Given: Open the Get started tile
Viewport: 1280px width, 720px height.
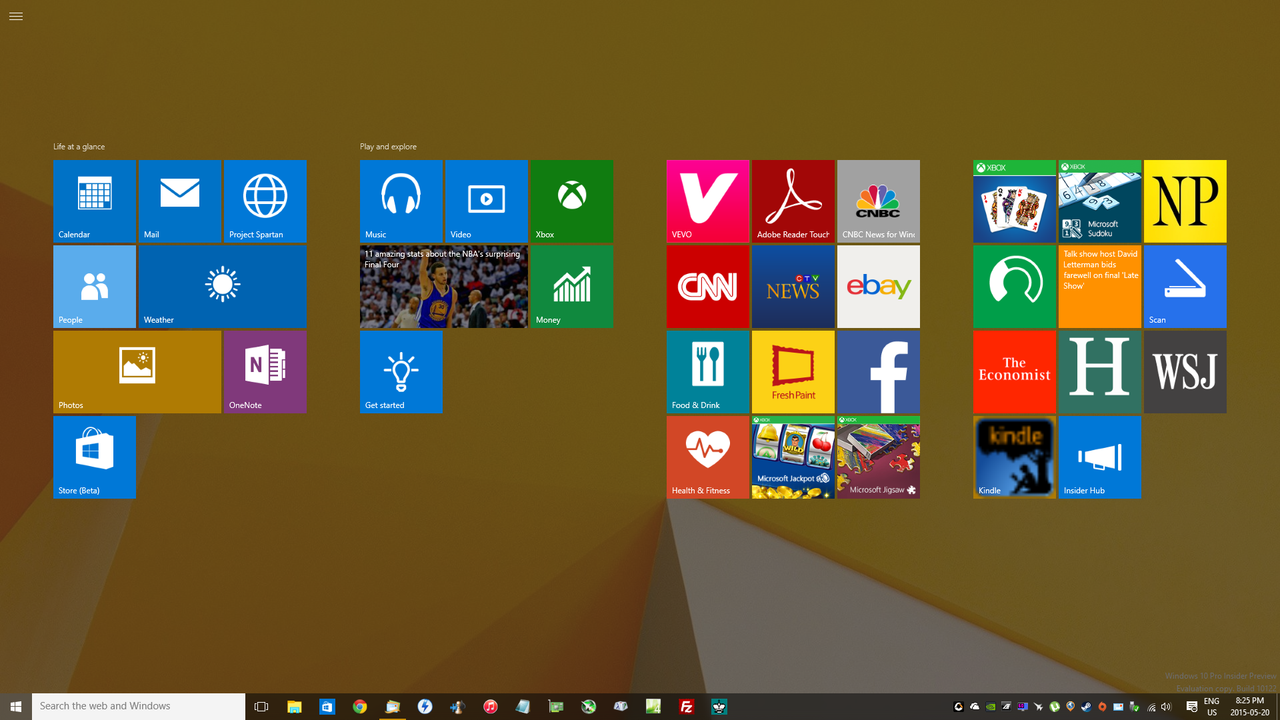Looking at the screenshot, I should click(x=401, y=372).
